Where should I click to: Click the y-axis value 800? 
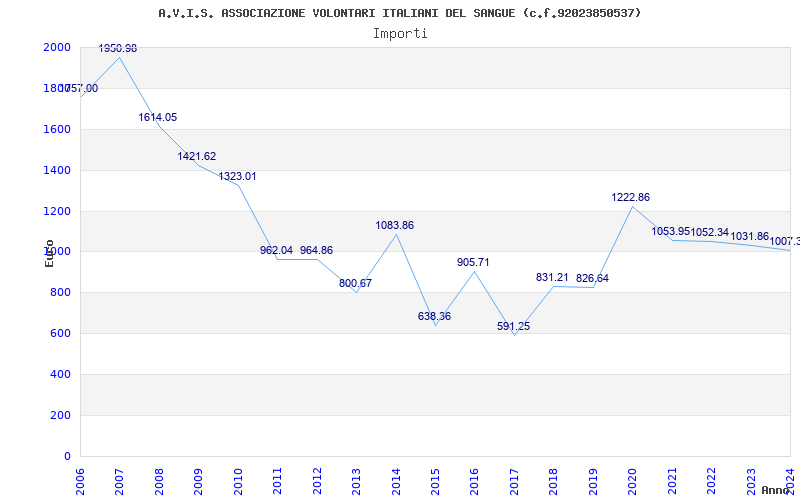coord(60,293)
